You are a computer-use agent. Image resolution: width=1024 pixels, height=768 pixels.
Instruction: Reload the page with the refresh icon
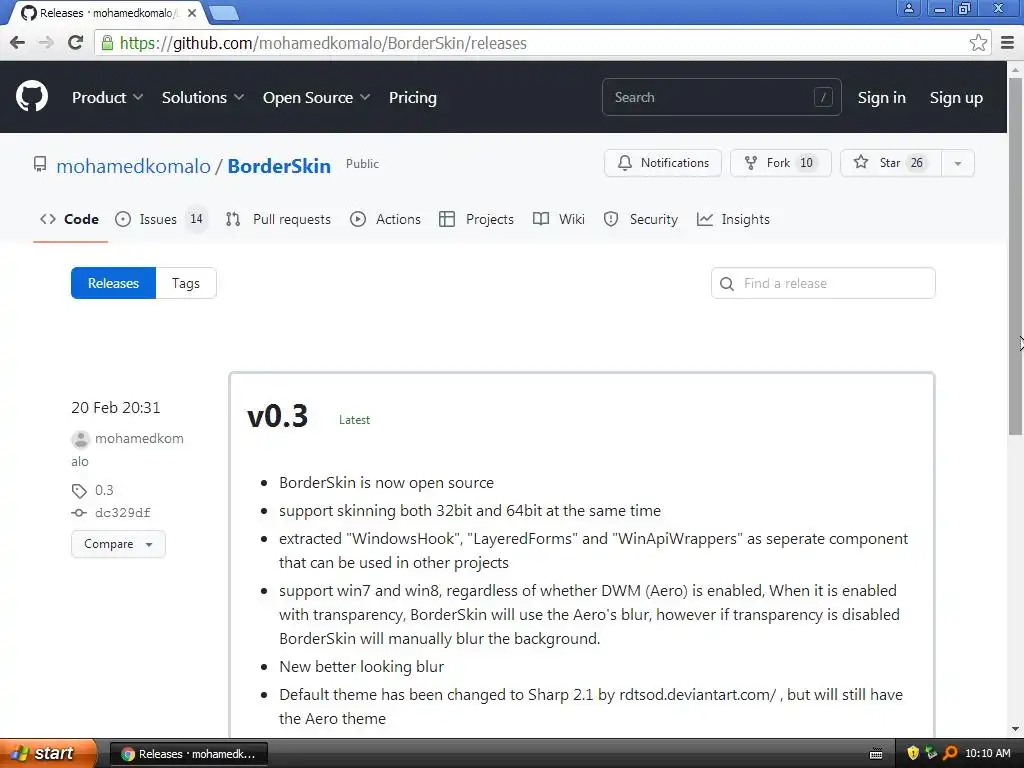pos(76,43)
